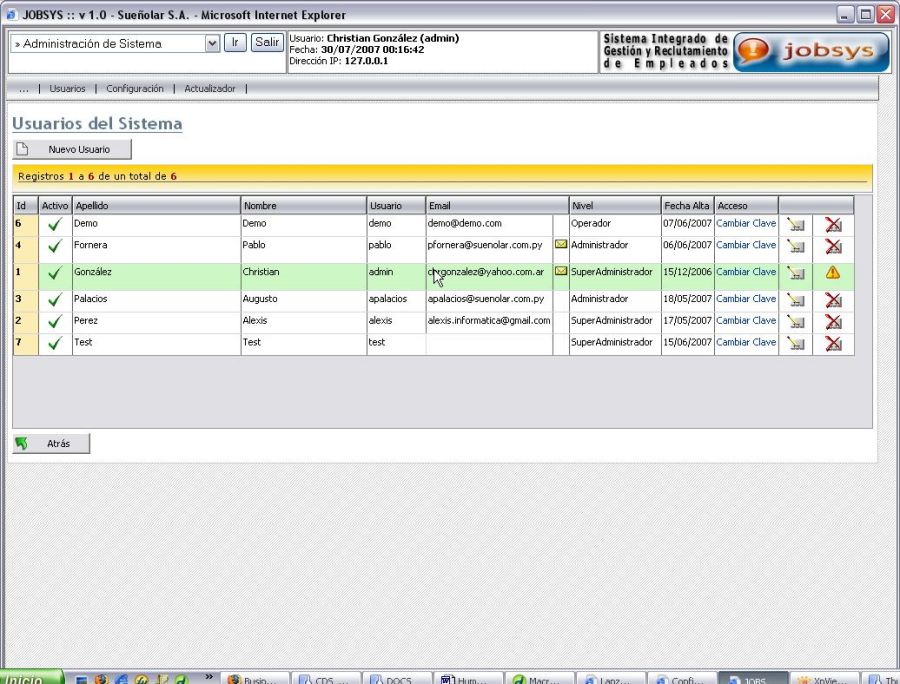
Task: Open the Usuarios menu
Action: coord(67,89)
